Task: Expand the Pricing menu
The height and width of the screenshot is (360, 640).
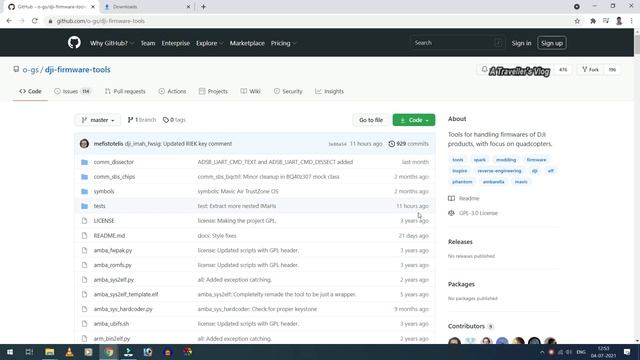Action: 283,43
